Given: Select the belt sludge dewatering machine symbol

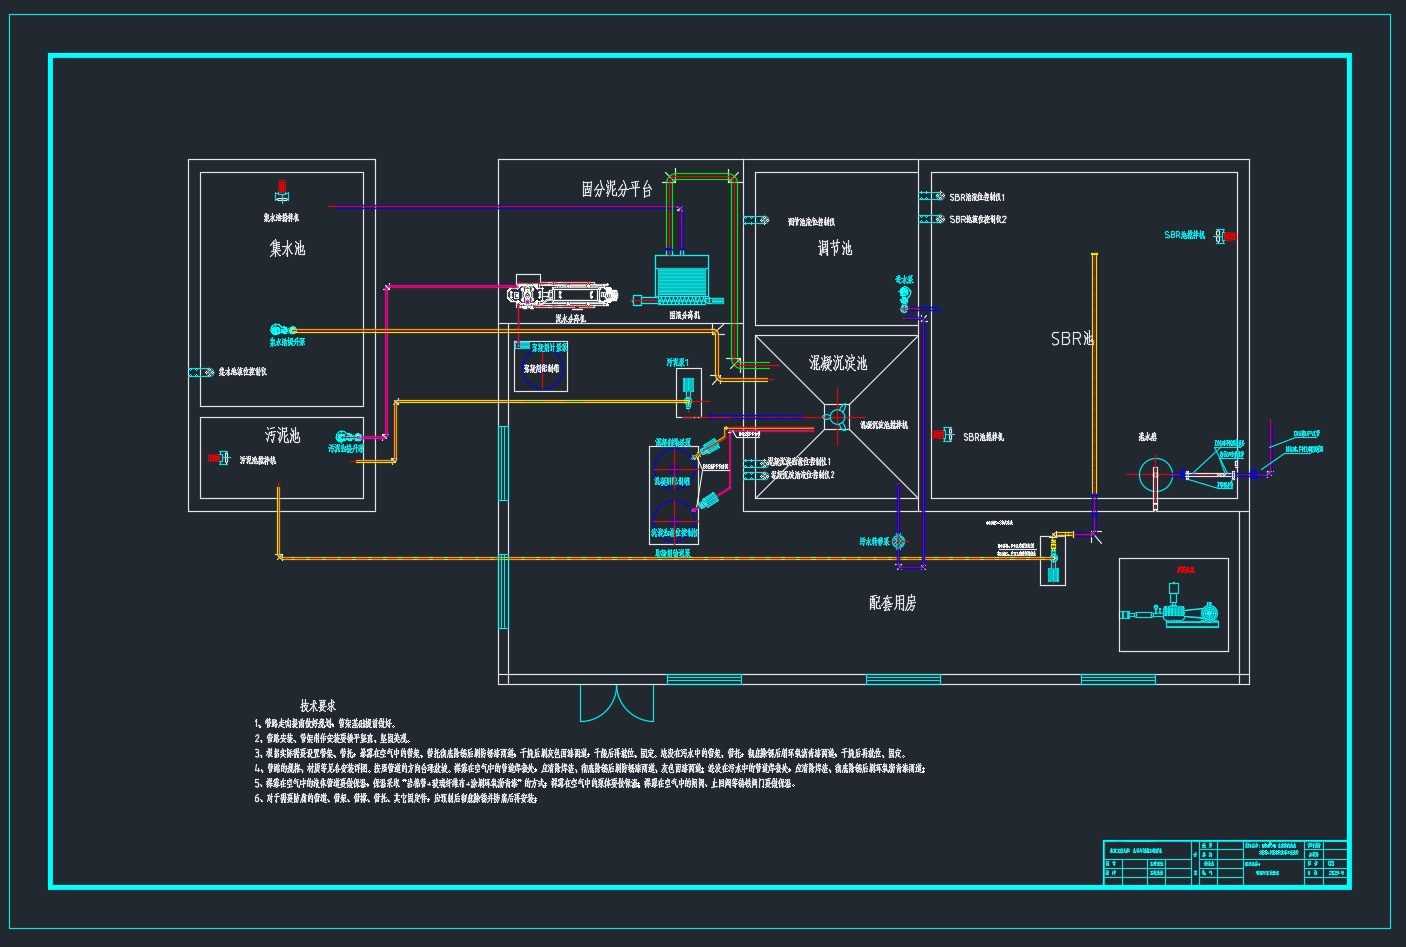Looking at the screenshot, I should tap(564, 296).
